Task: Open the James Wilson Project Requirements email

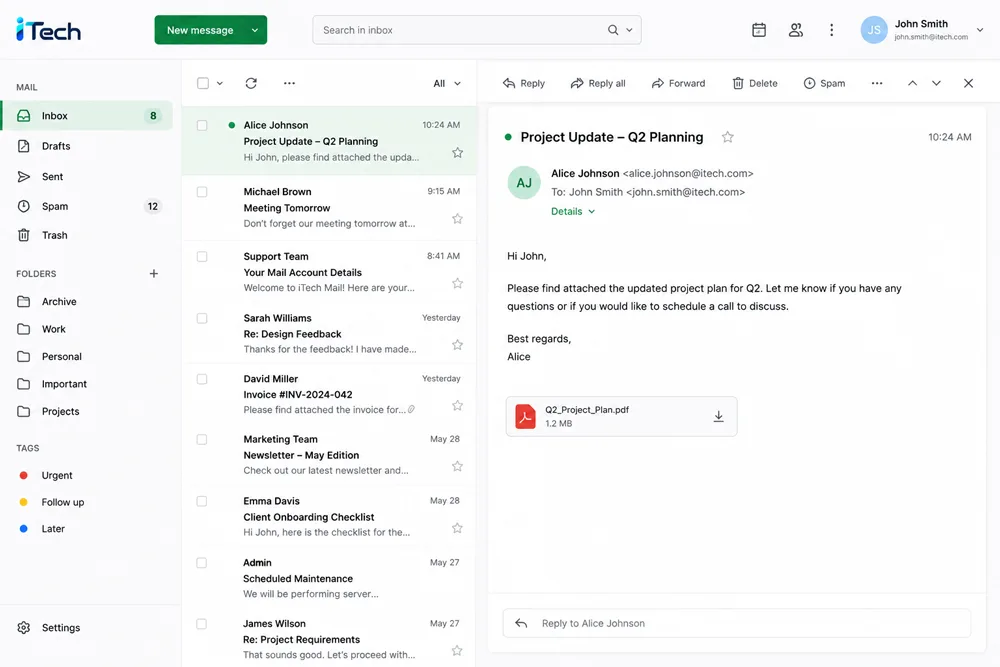Action: [x=329, y=639]
